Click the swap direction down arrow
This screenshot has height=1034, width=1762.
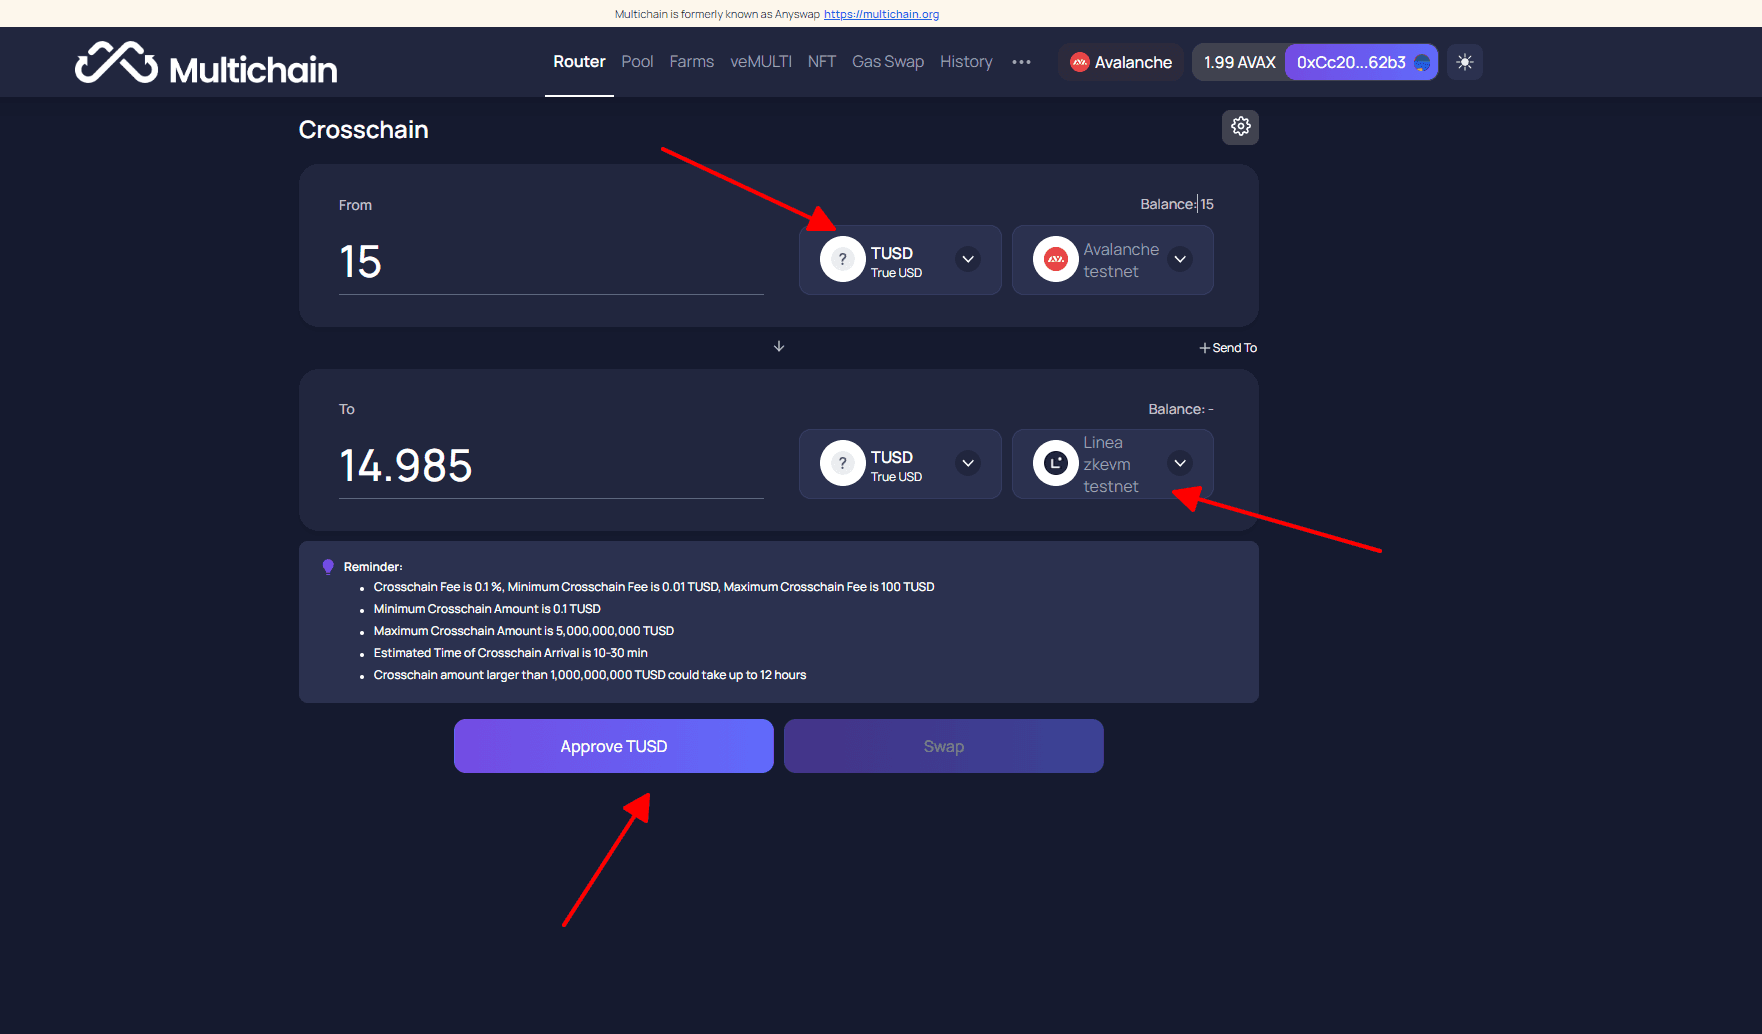[x=779, y=346]
